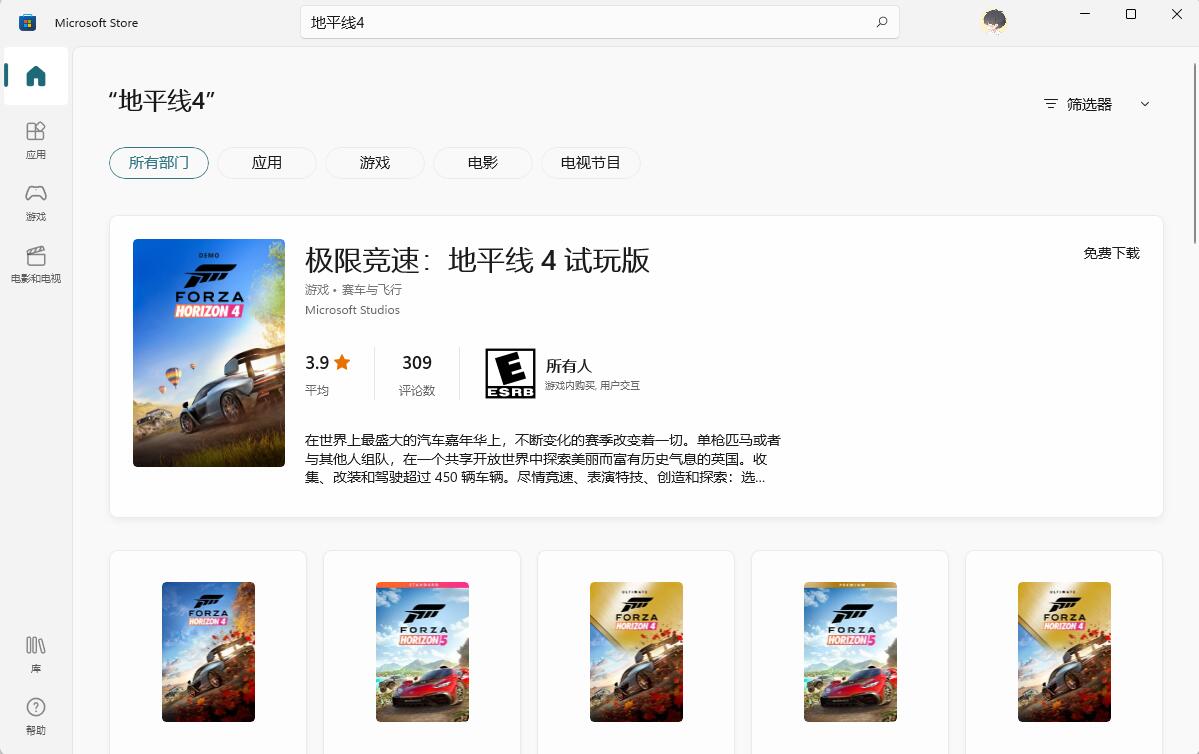Click the Microsoft Store logo icon

coord(28,22)
